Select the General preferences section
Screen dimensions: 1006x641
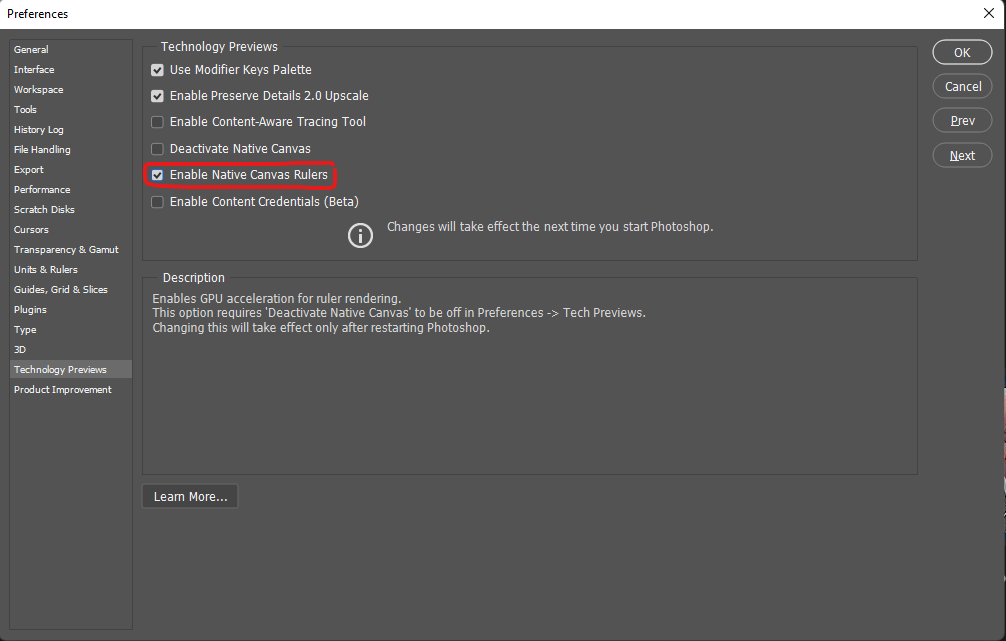(x=30, y=49)
